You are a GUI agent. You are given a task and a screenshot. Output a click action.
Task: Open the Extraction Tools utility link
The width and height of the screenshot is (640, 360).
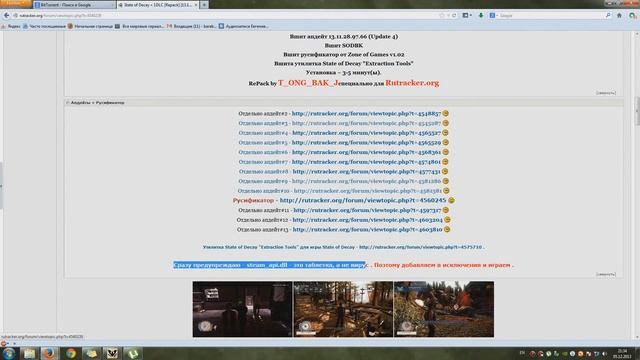click(420, 247)
